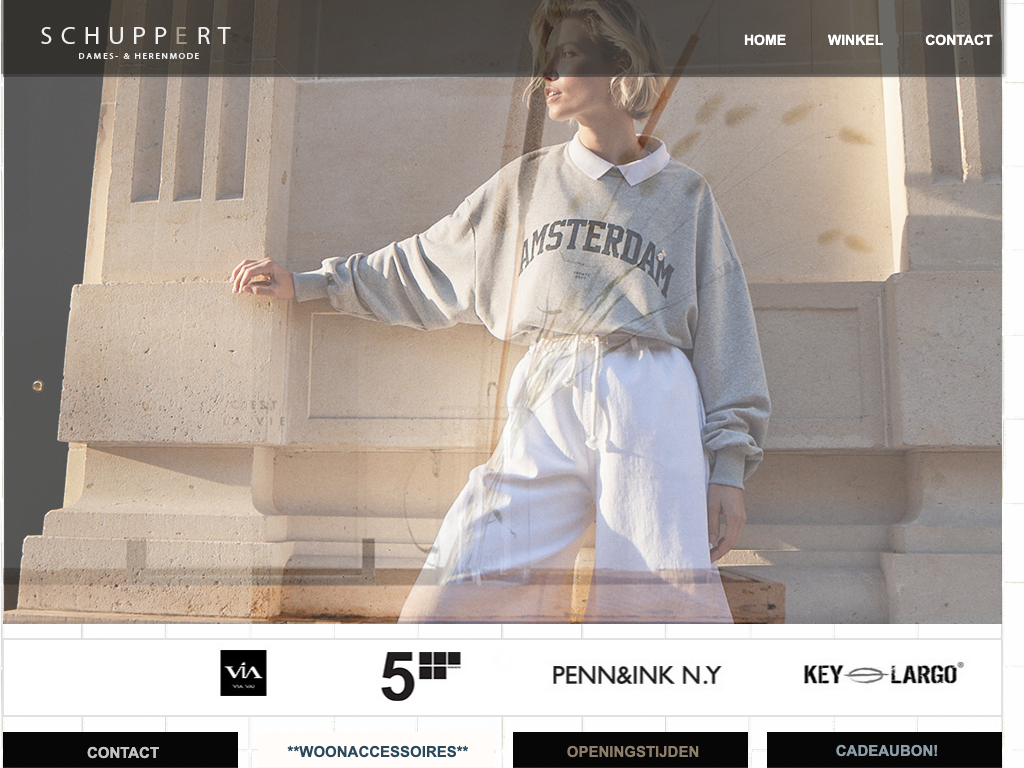Click the Key Largo brand logo
The height and width of the screenshot is (768, 1024).
click(x=883, y=674)
